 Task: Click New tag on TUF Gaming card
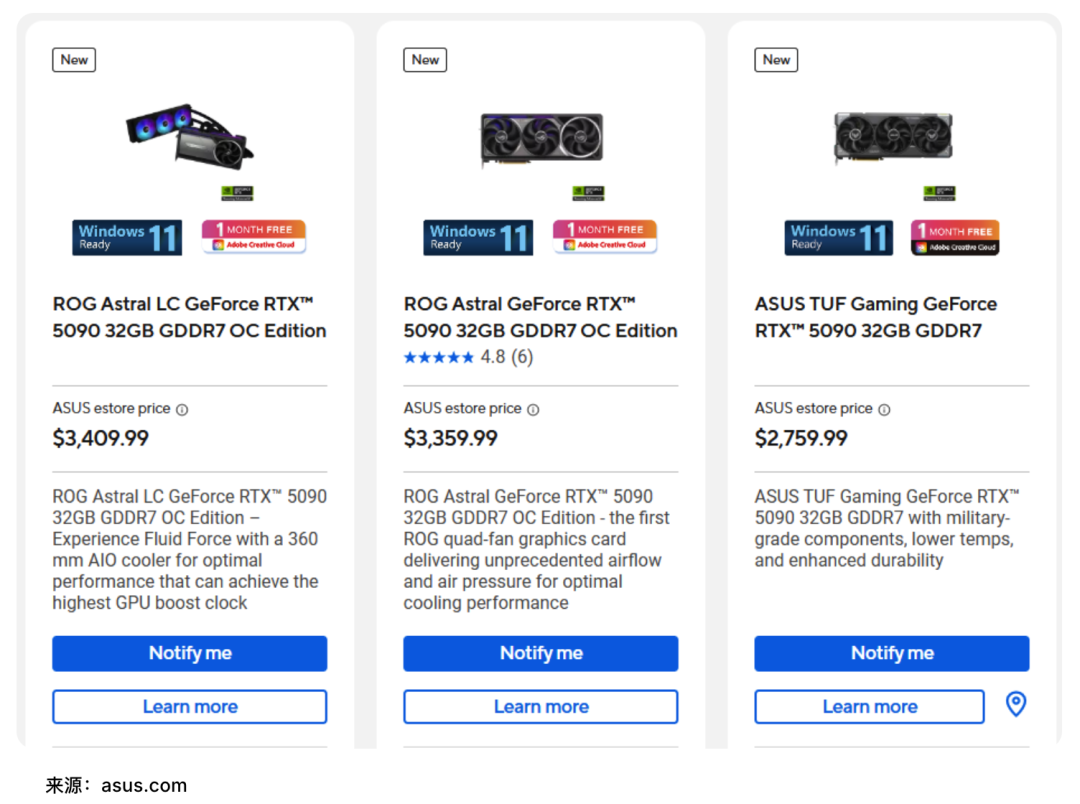tap(776, 60)
